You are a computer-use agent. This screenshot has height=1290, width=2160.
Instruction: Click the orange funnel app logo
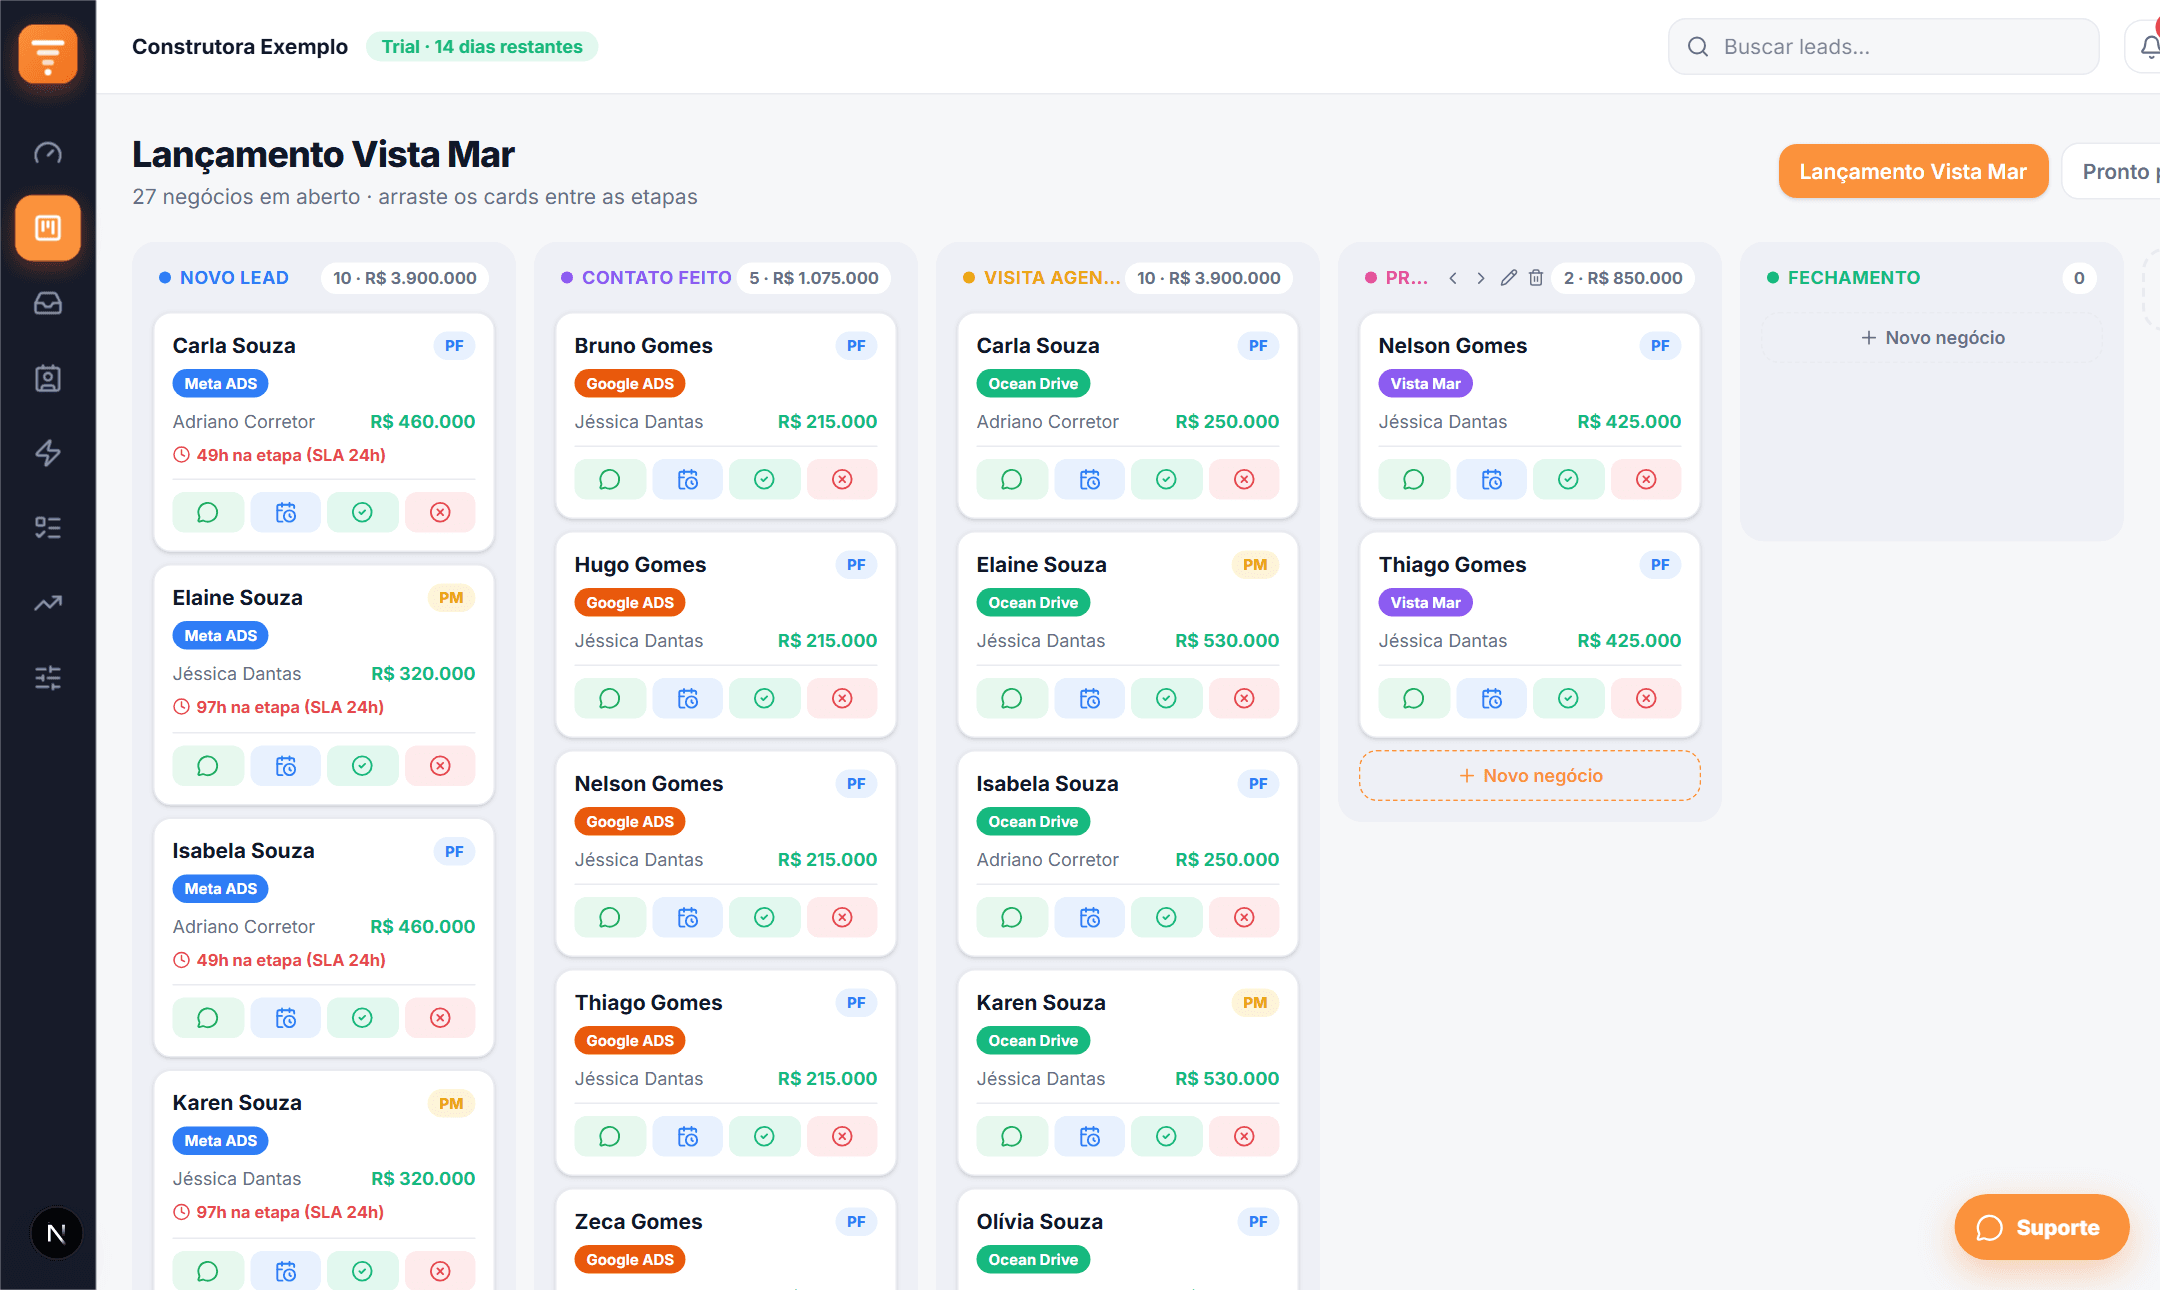click(48, 54)
